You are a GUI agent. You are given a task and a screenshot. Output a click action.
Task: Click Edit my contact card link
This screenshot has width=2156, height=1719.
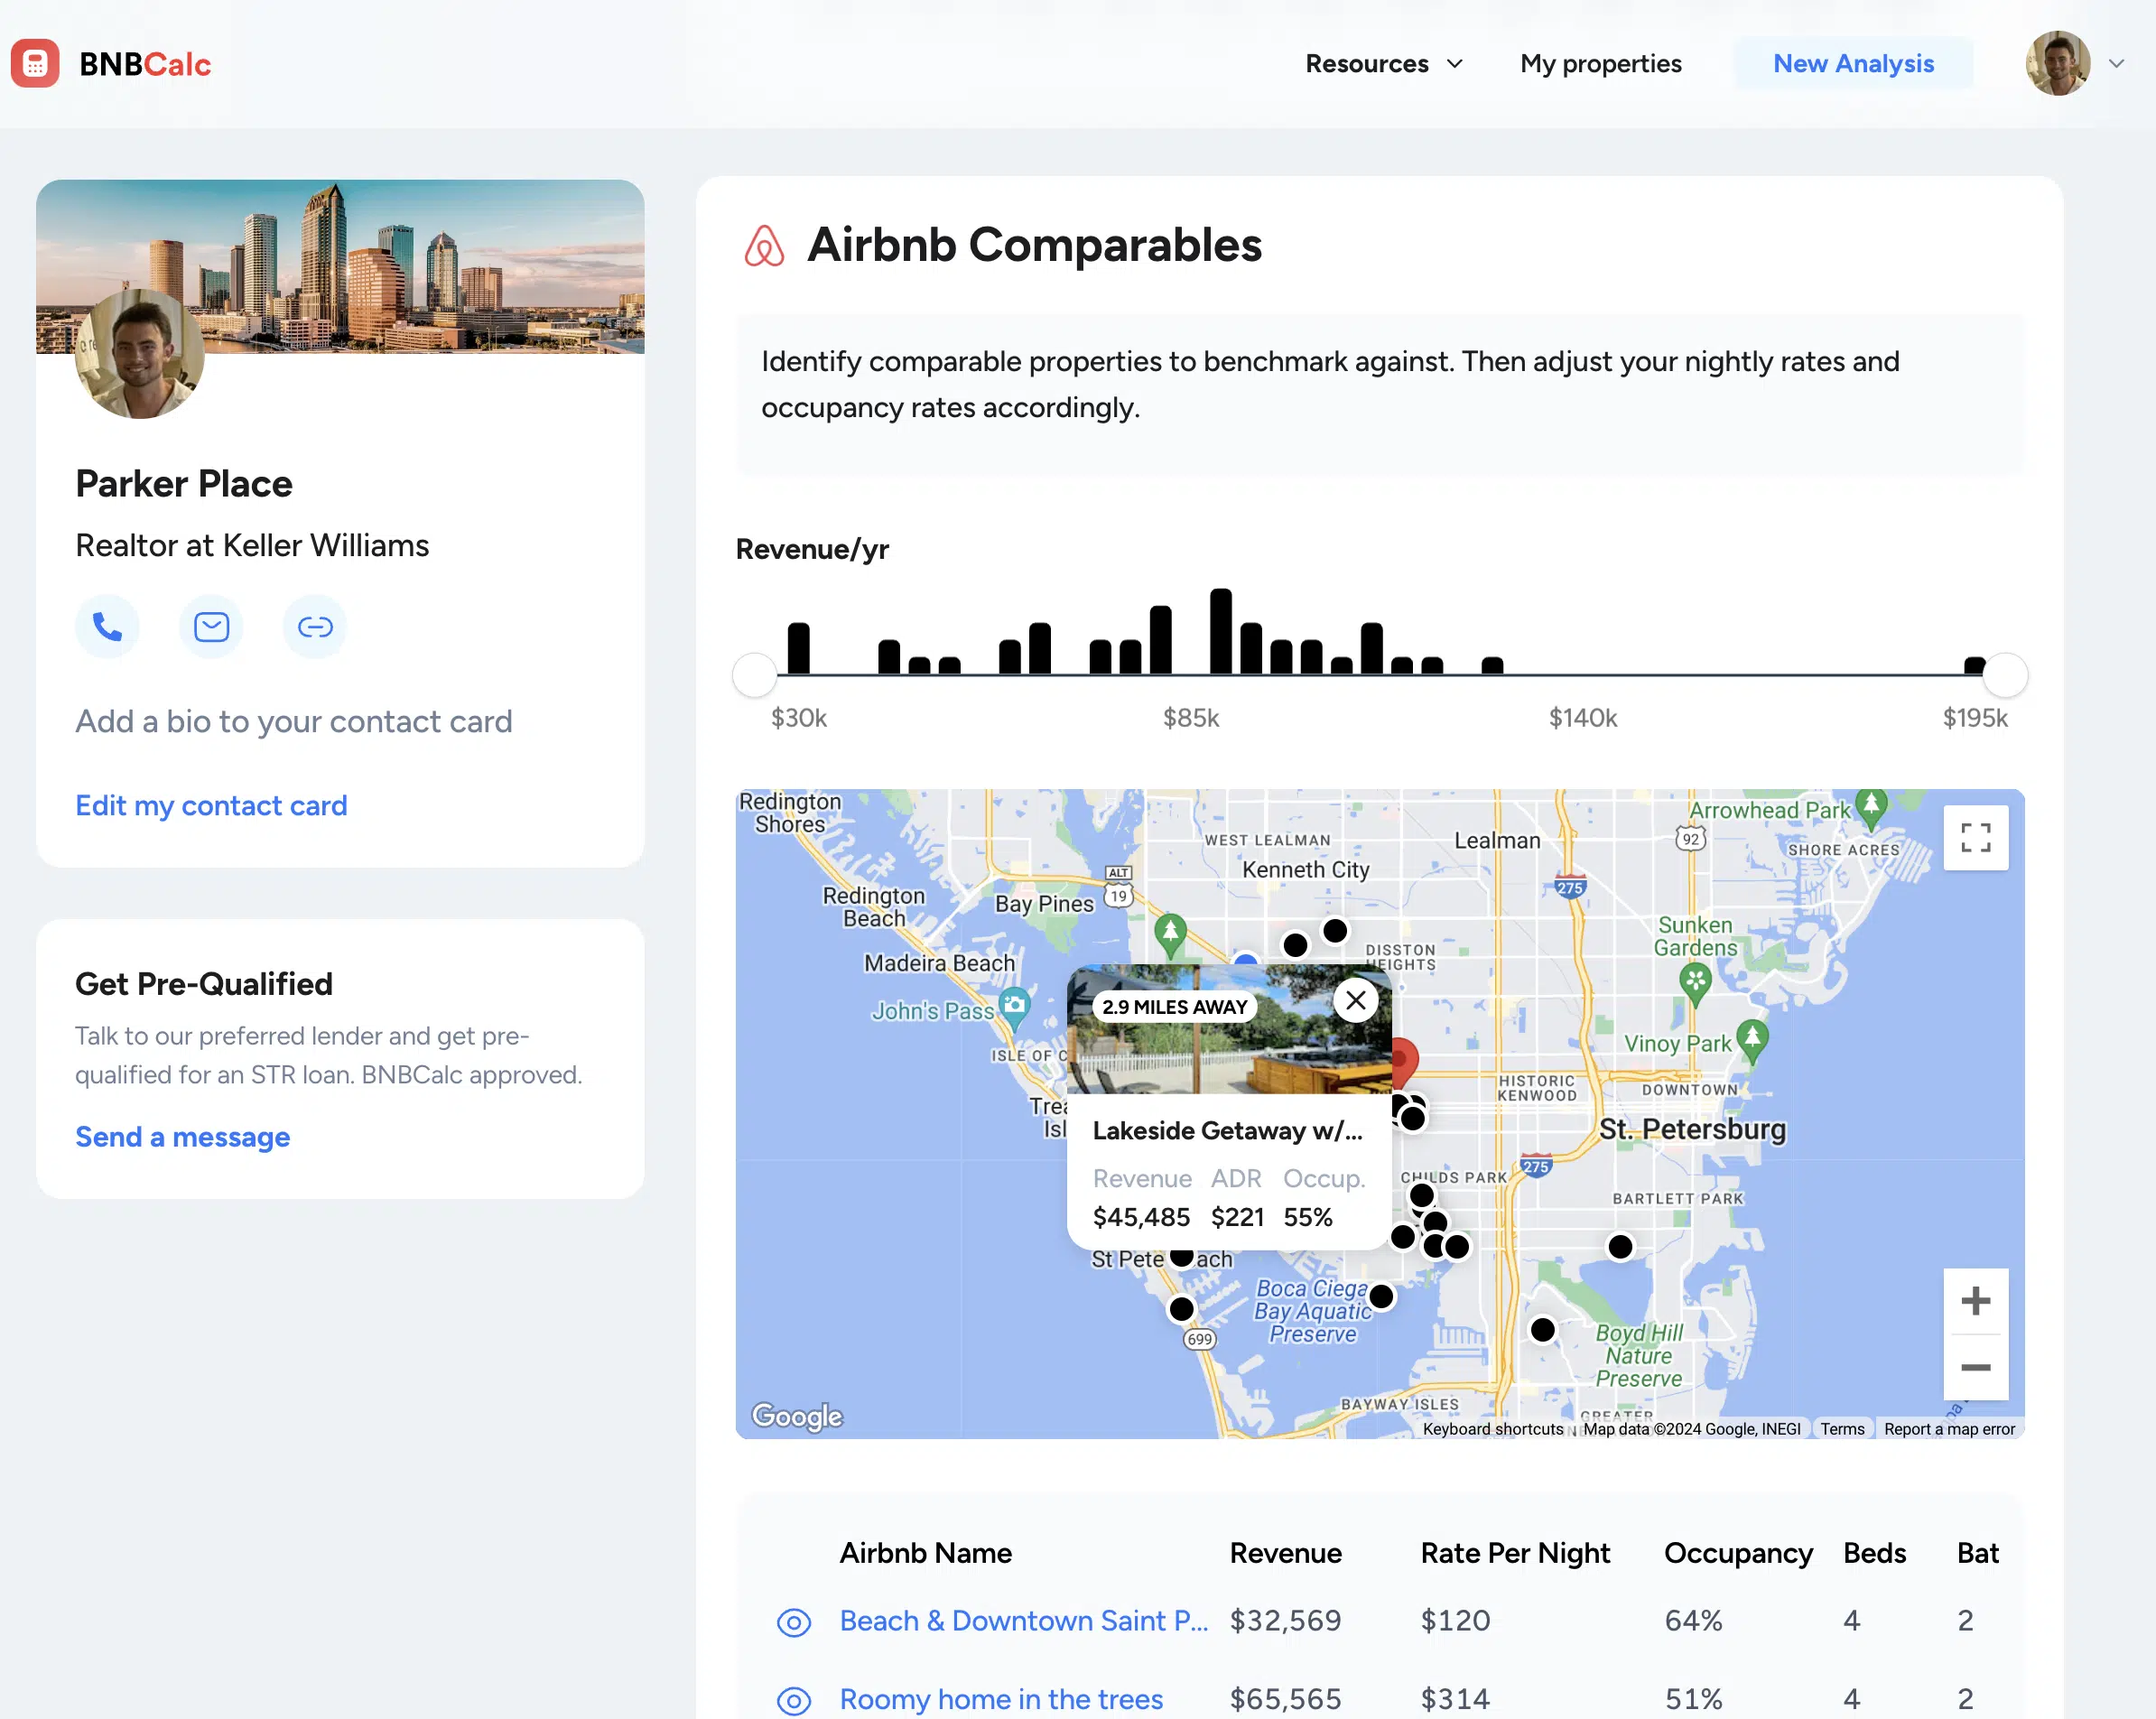211,805
